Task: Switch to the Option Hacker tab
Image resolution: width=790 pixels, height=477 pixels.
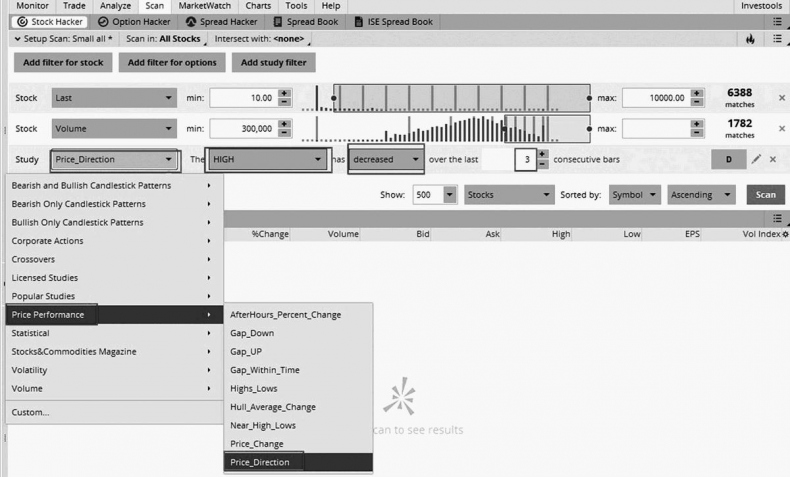Action: pyautogui.click(x=133, y=21)
